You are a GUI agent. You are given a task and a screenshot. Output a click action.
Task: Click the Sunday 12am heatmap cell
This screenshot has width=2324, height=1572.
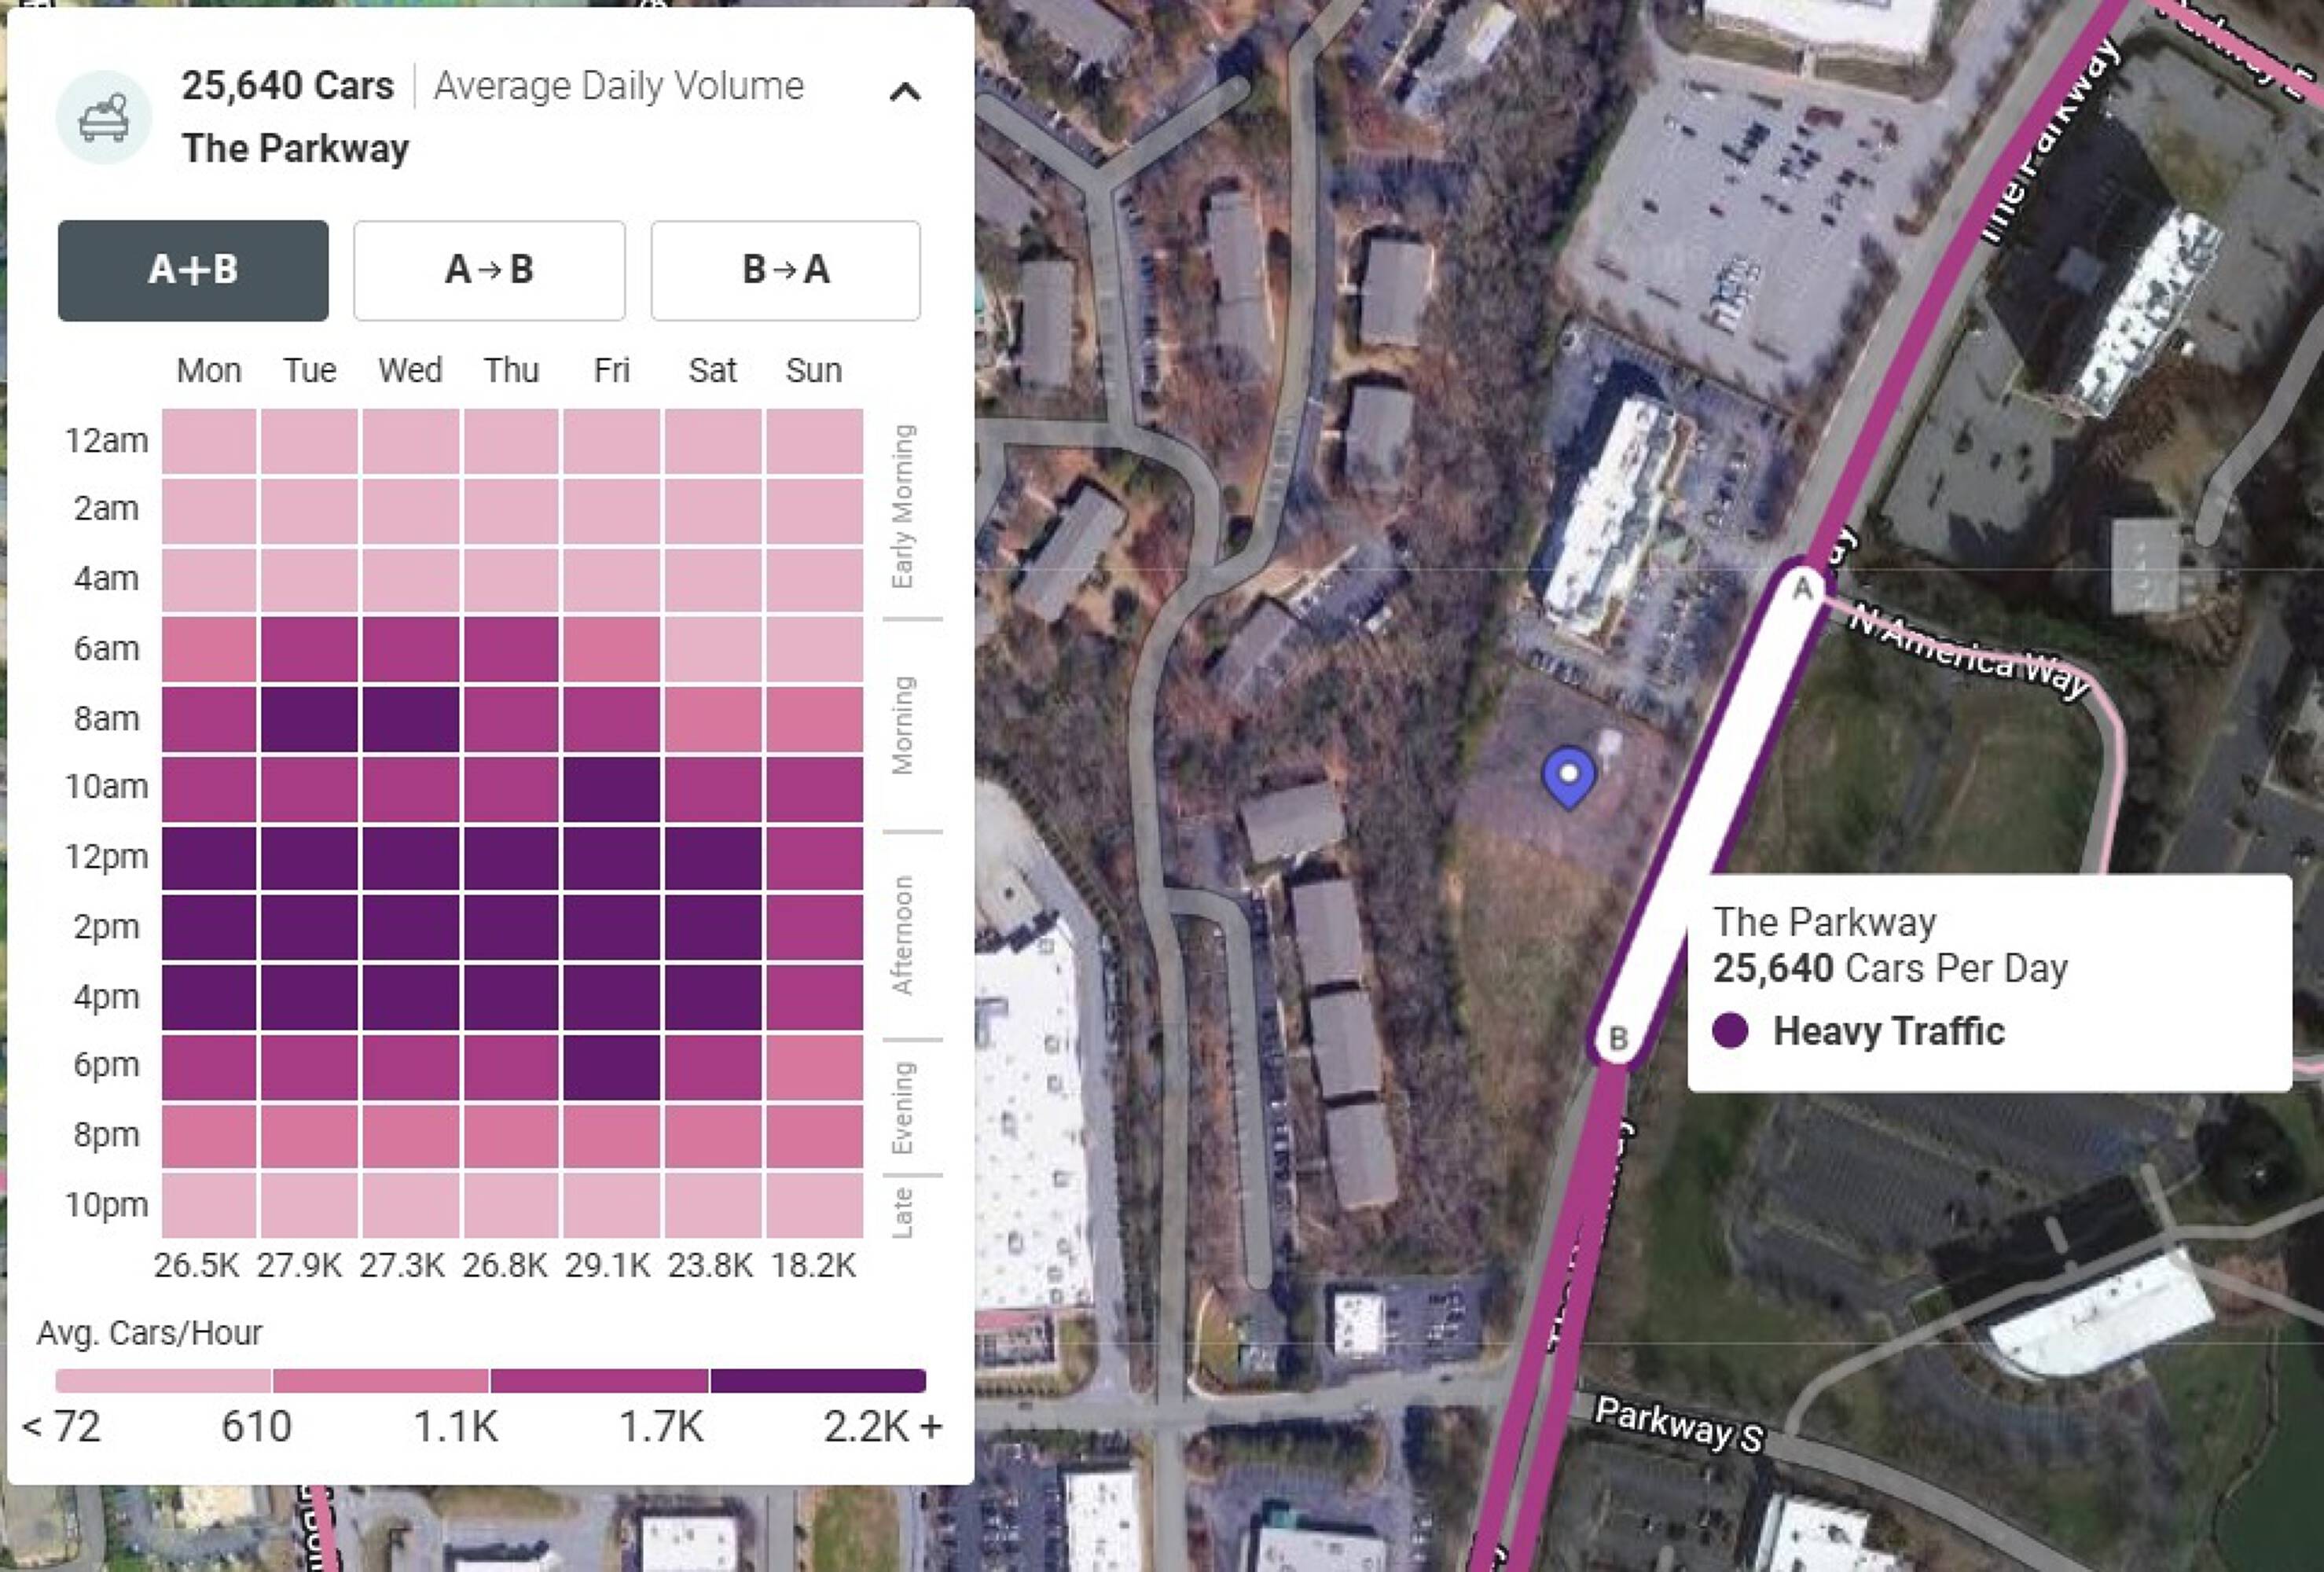point(814,441)
